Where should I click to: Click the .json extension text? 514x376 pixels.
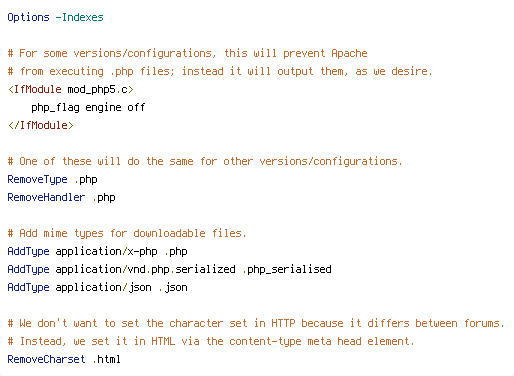coord(173,287)
